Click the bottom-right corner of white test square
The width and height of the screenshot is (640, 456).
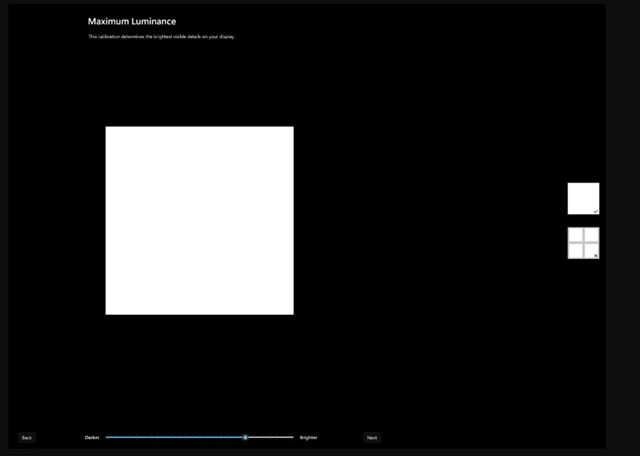291,312
